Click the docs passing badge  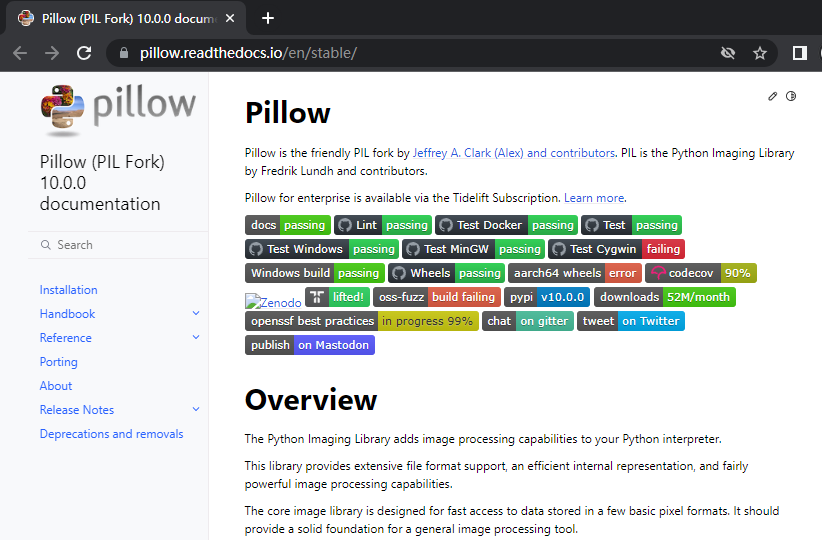click(x=288, y=225)
